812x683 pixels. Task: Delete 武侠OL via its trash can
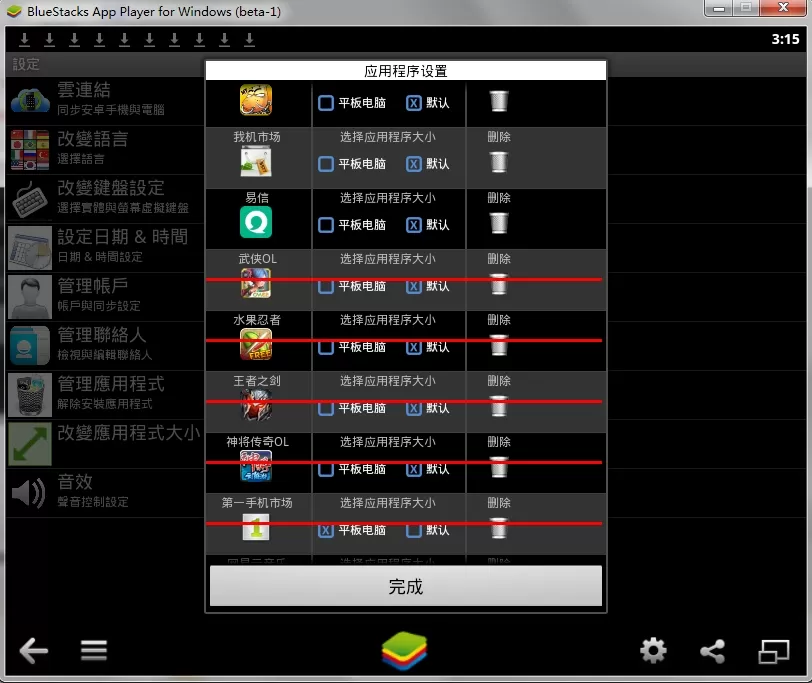pos(499,284)
